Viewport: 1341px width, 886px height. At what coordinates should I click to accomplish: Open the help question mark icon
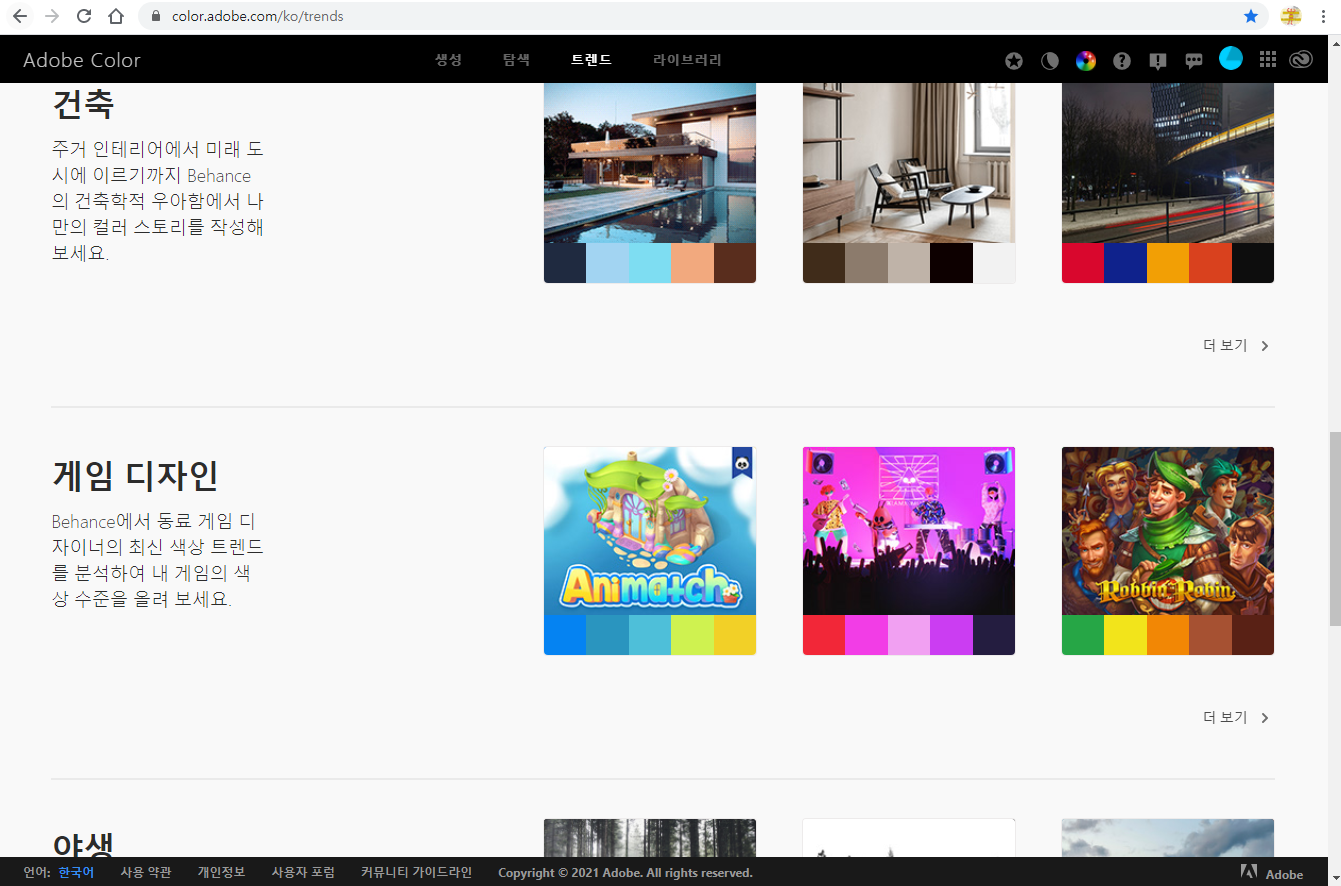tap(1122, 61)
